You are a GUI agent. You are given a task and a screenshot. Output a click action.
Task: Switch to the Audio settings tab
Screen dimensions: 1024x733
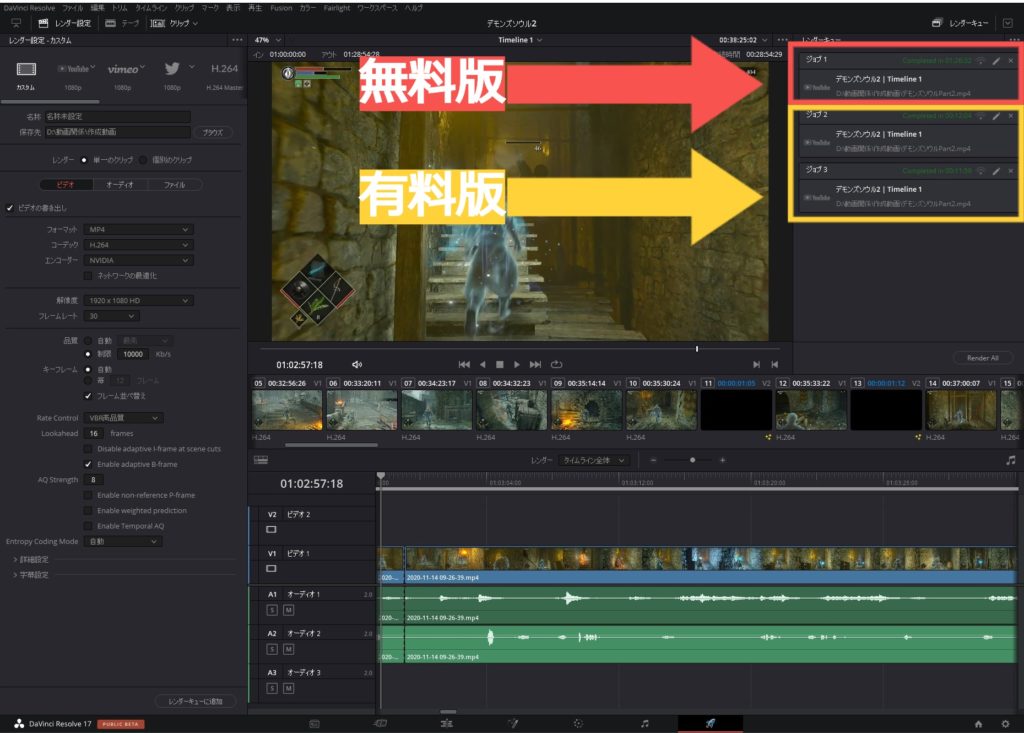coord(120,185)
